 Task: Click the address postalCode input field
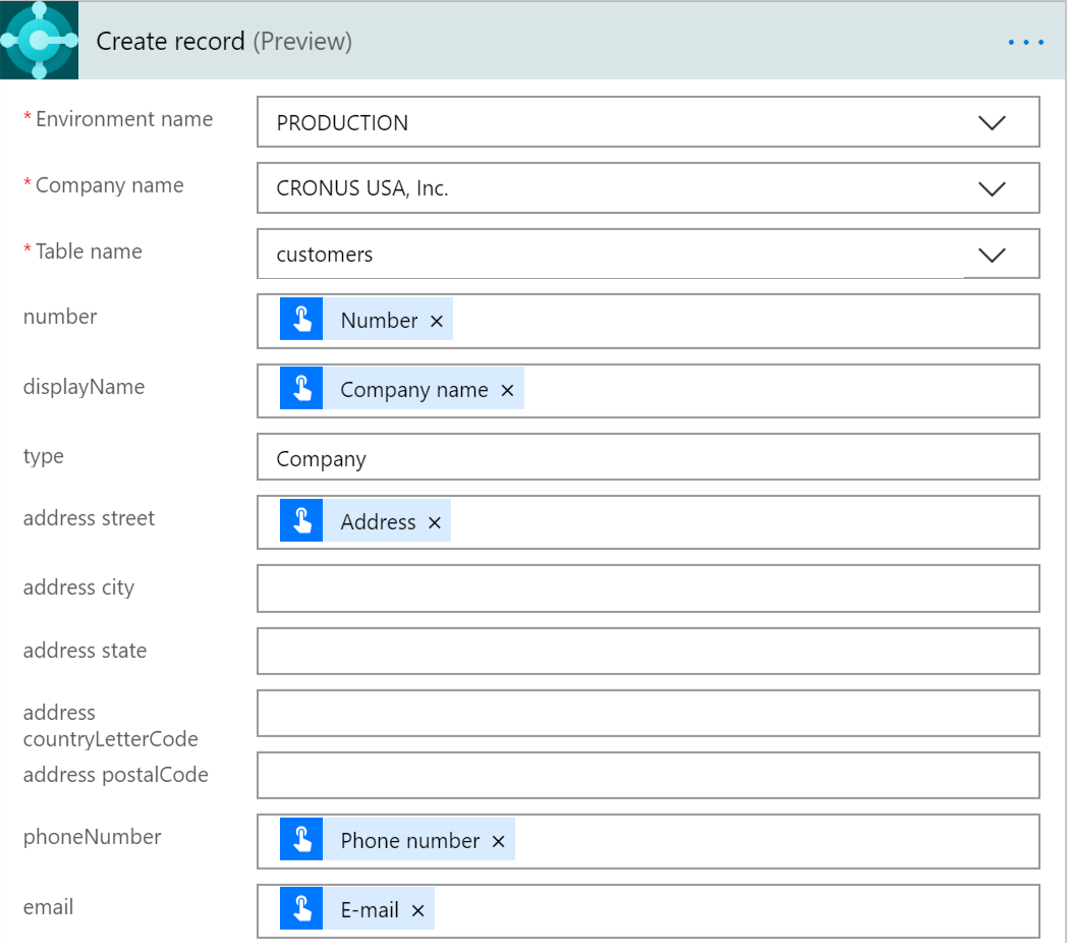[x=648, y=775]
